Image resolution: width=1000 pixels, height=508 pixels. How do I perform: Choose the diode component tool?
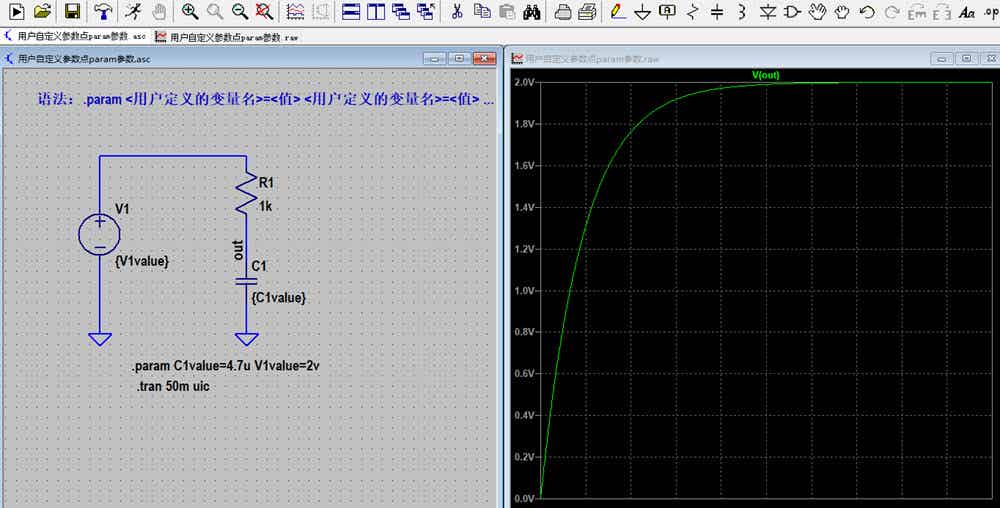768,12
